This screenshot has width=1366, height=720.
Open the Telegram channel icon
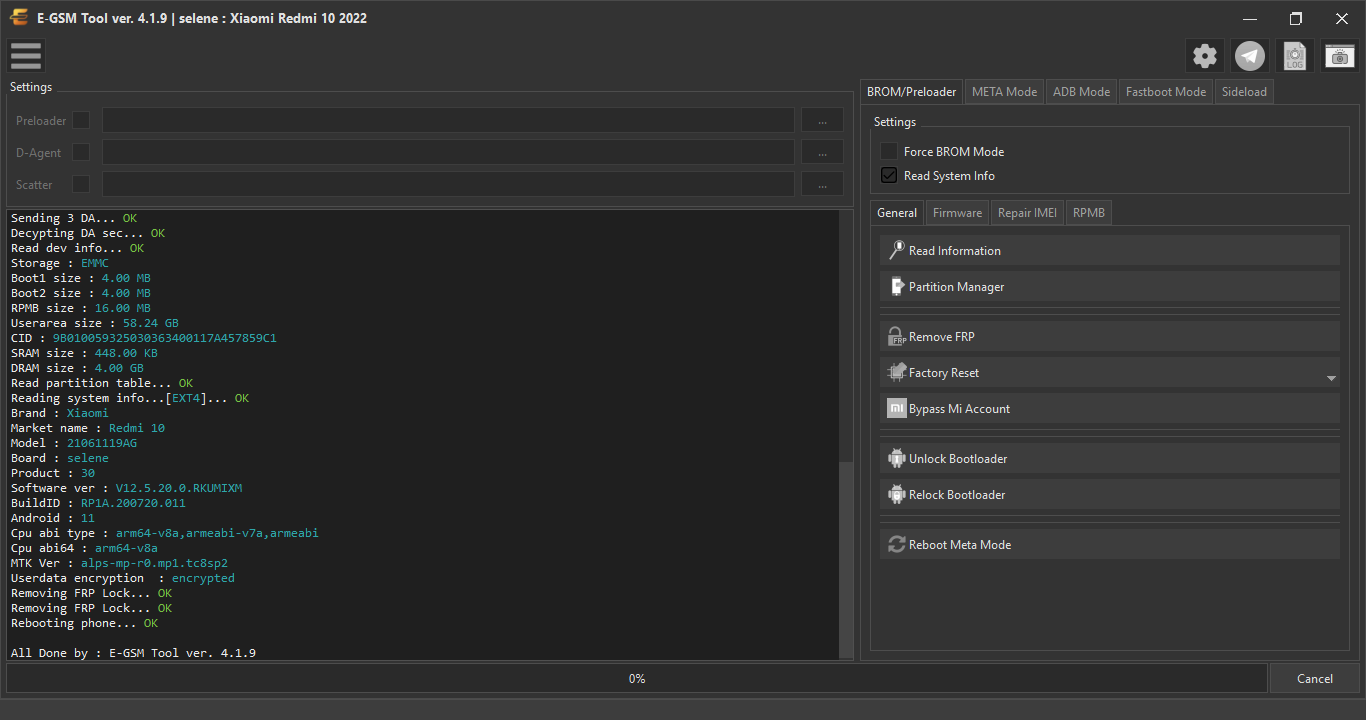tap(1250, 56)
